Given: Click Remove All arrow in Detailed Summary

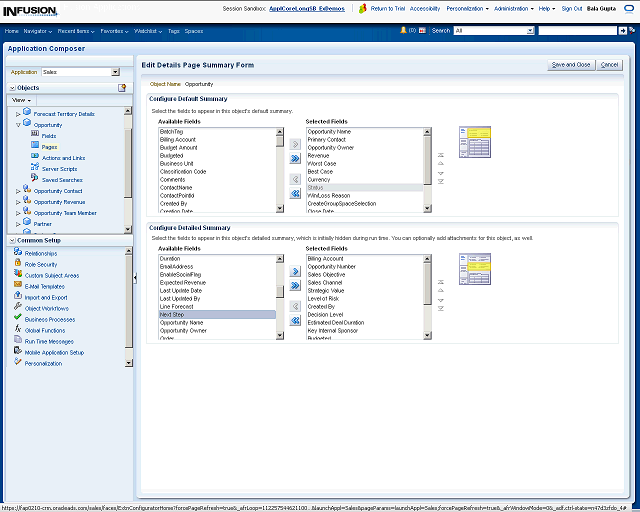Looking at the screenshot, I should click(295, 320).
